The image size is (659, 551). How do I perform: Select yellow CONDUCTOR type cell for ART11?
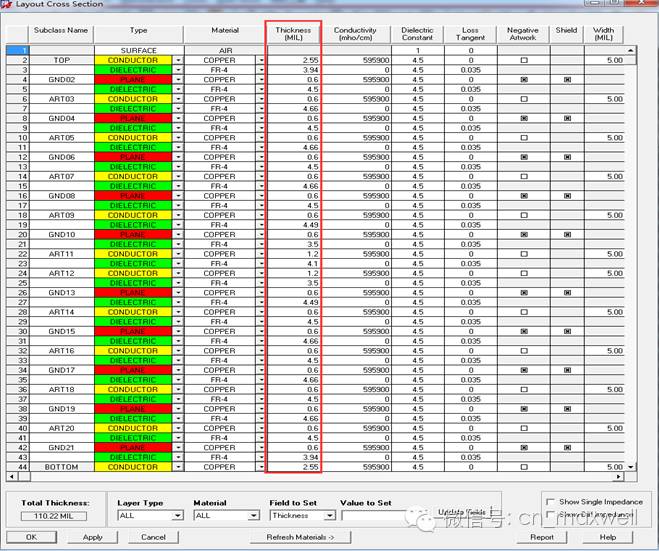pos(132,254)
